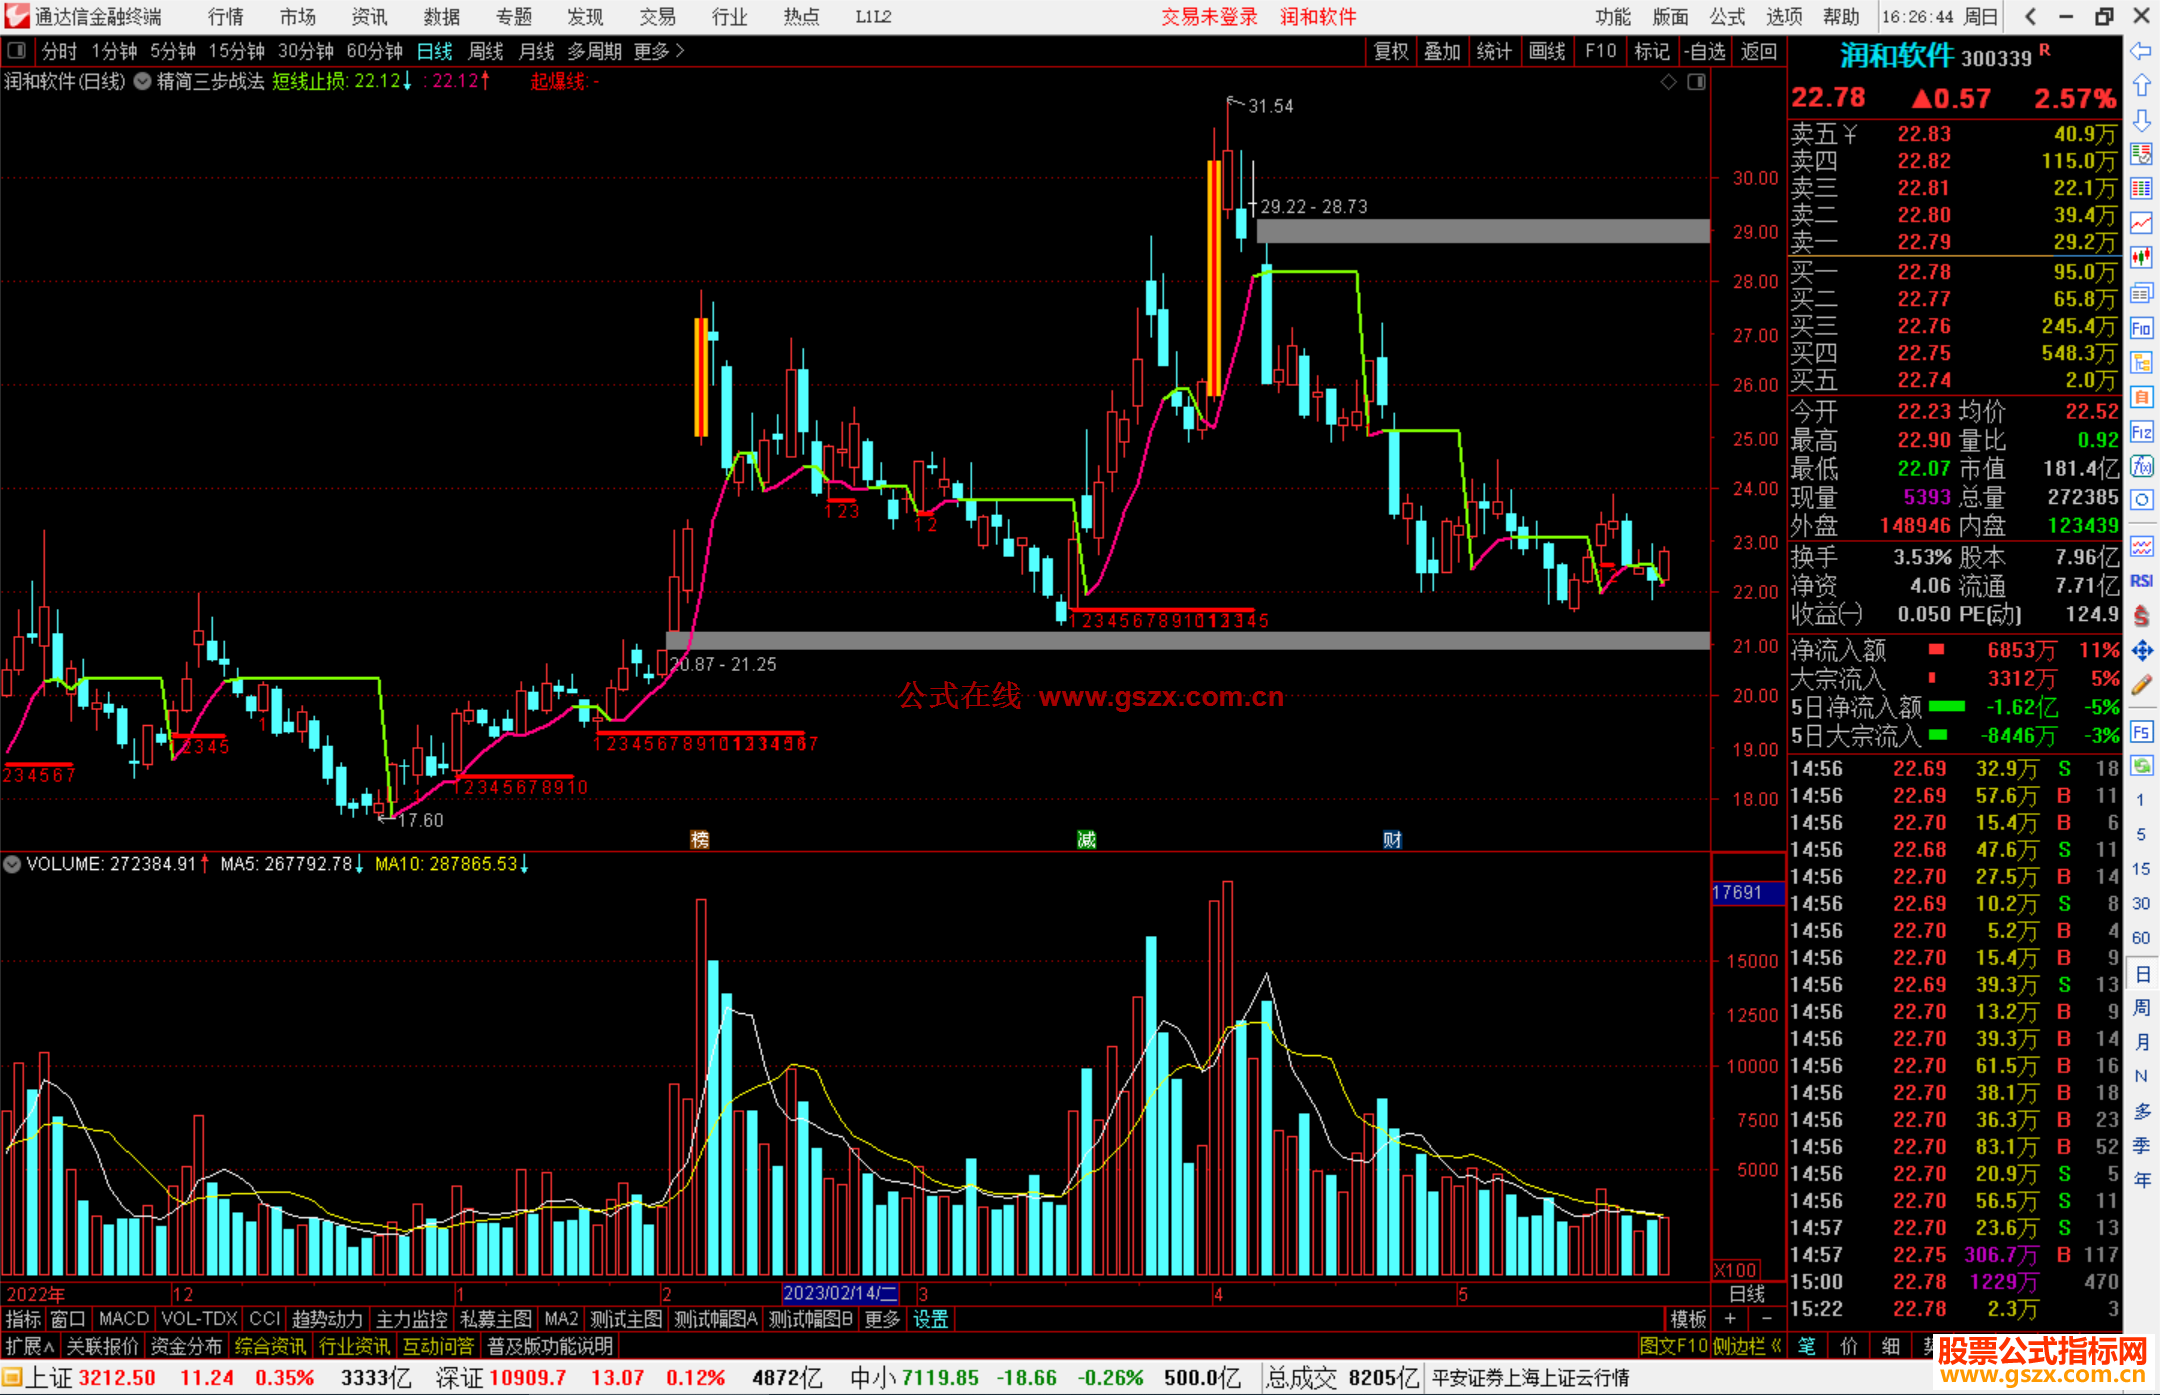Click the 复权 toolbar button
The width and height of the screenshot is (2160, 1395).
[x=1390, y=51]
